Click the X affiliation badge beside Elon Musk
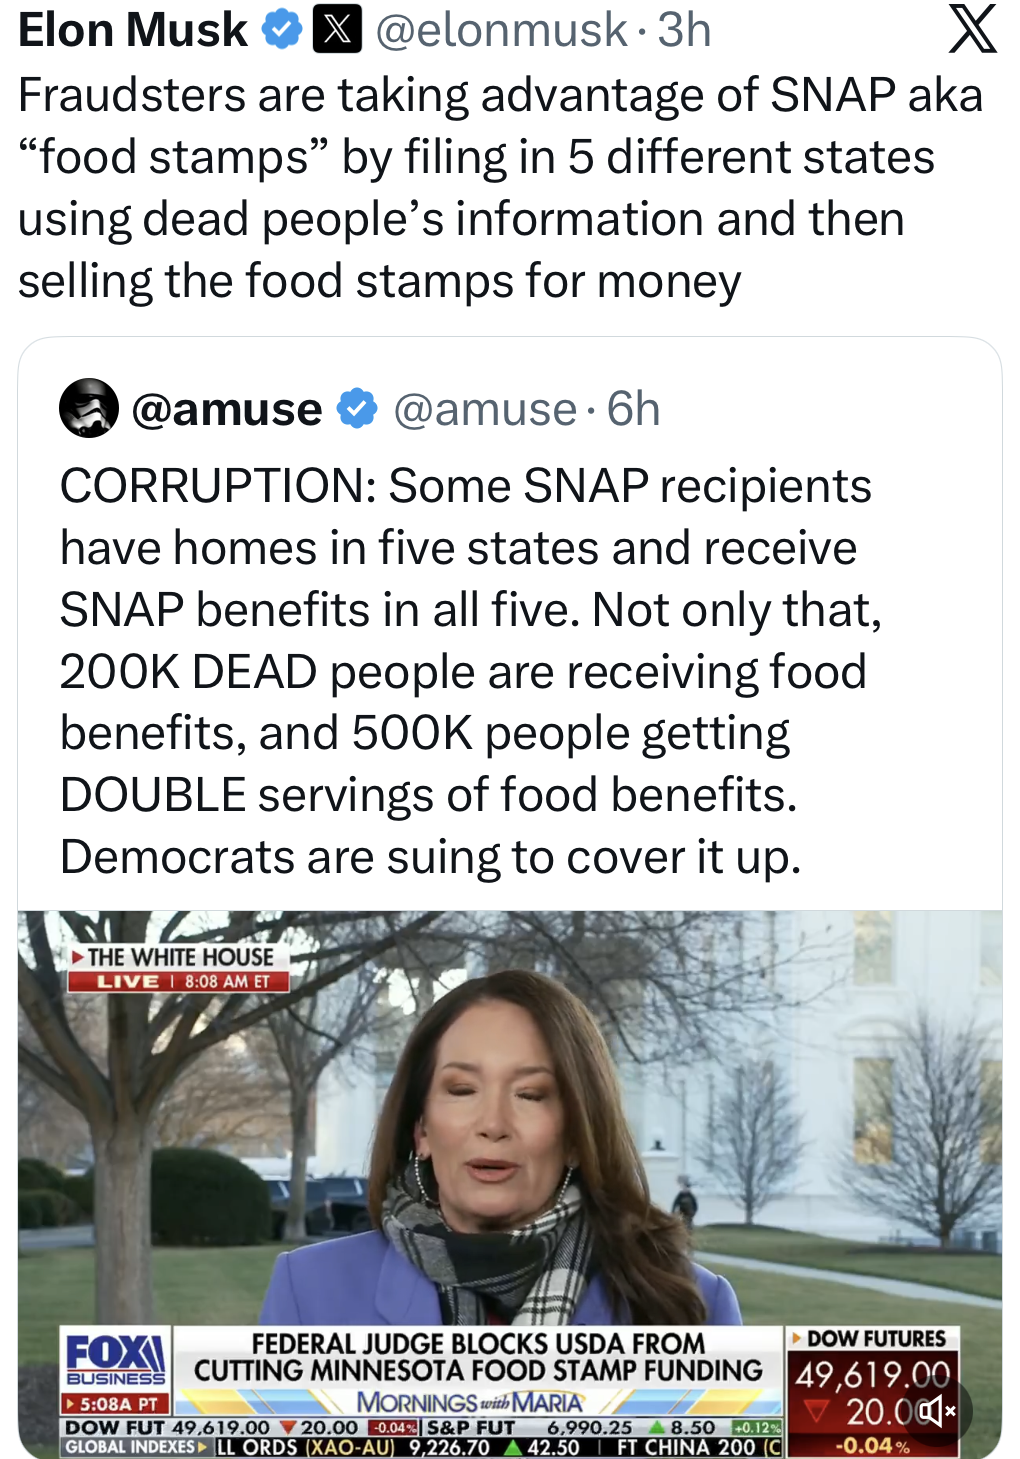 coord(338,30)
